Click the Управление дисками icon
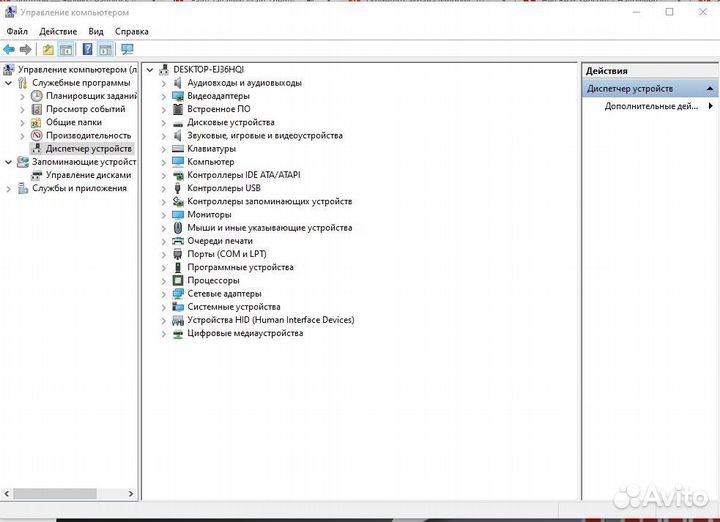 coord(37,175)
